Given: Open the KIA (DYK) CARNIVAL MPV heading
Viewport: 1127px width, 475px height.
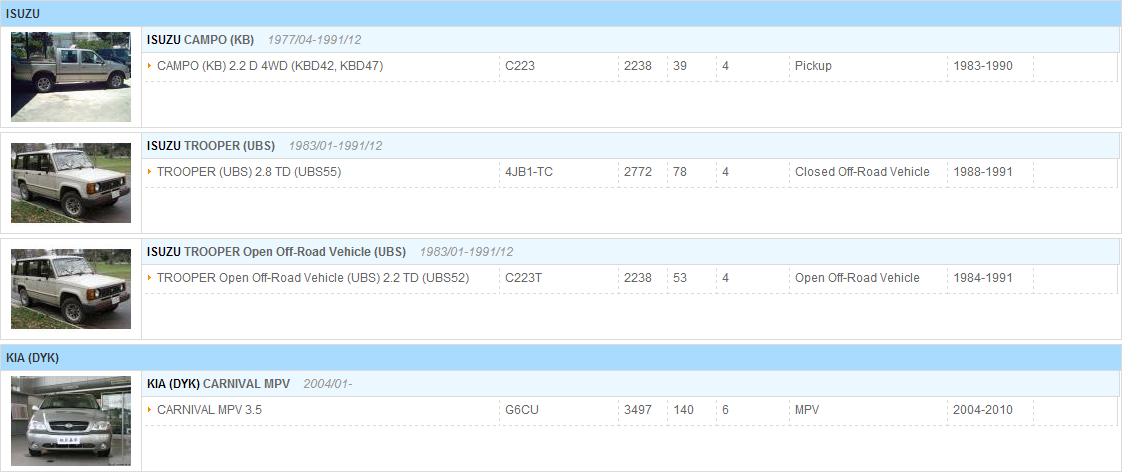Looking at the screenshot, I should (x=218, y=384).
